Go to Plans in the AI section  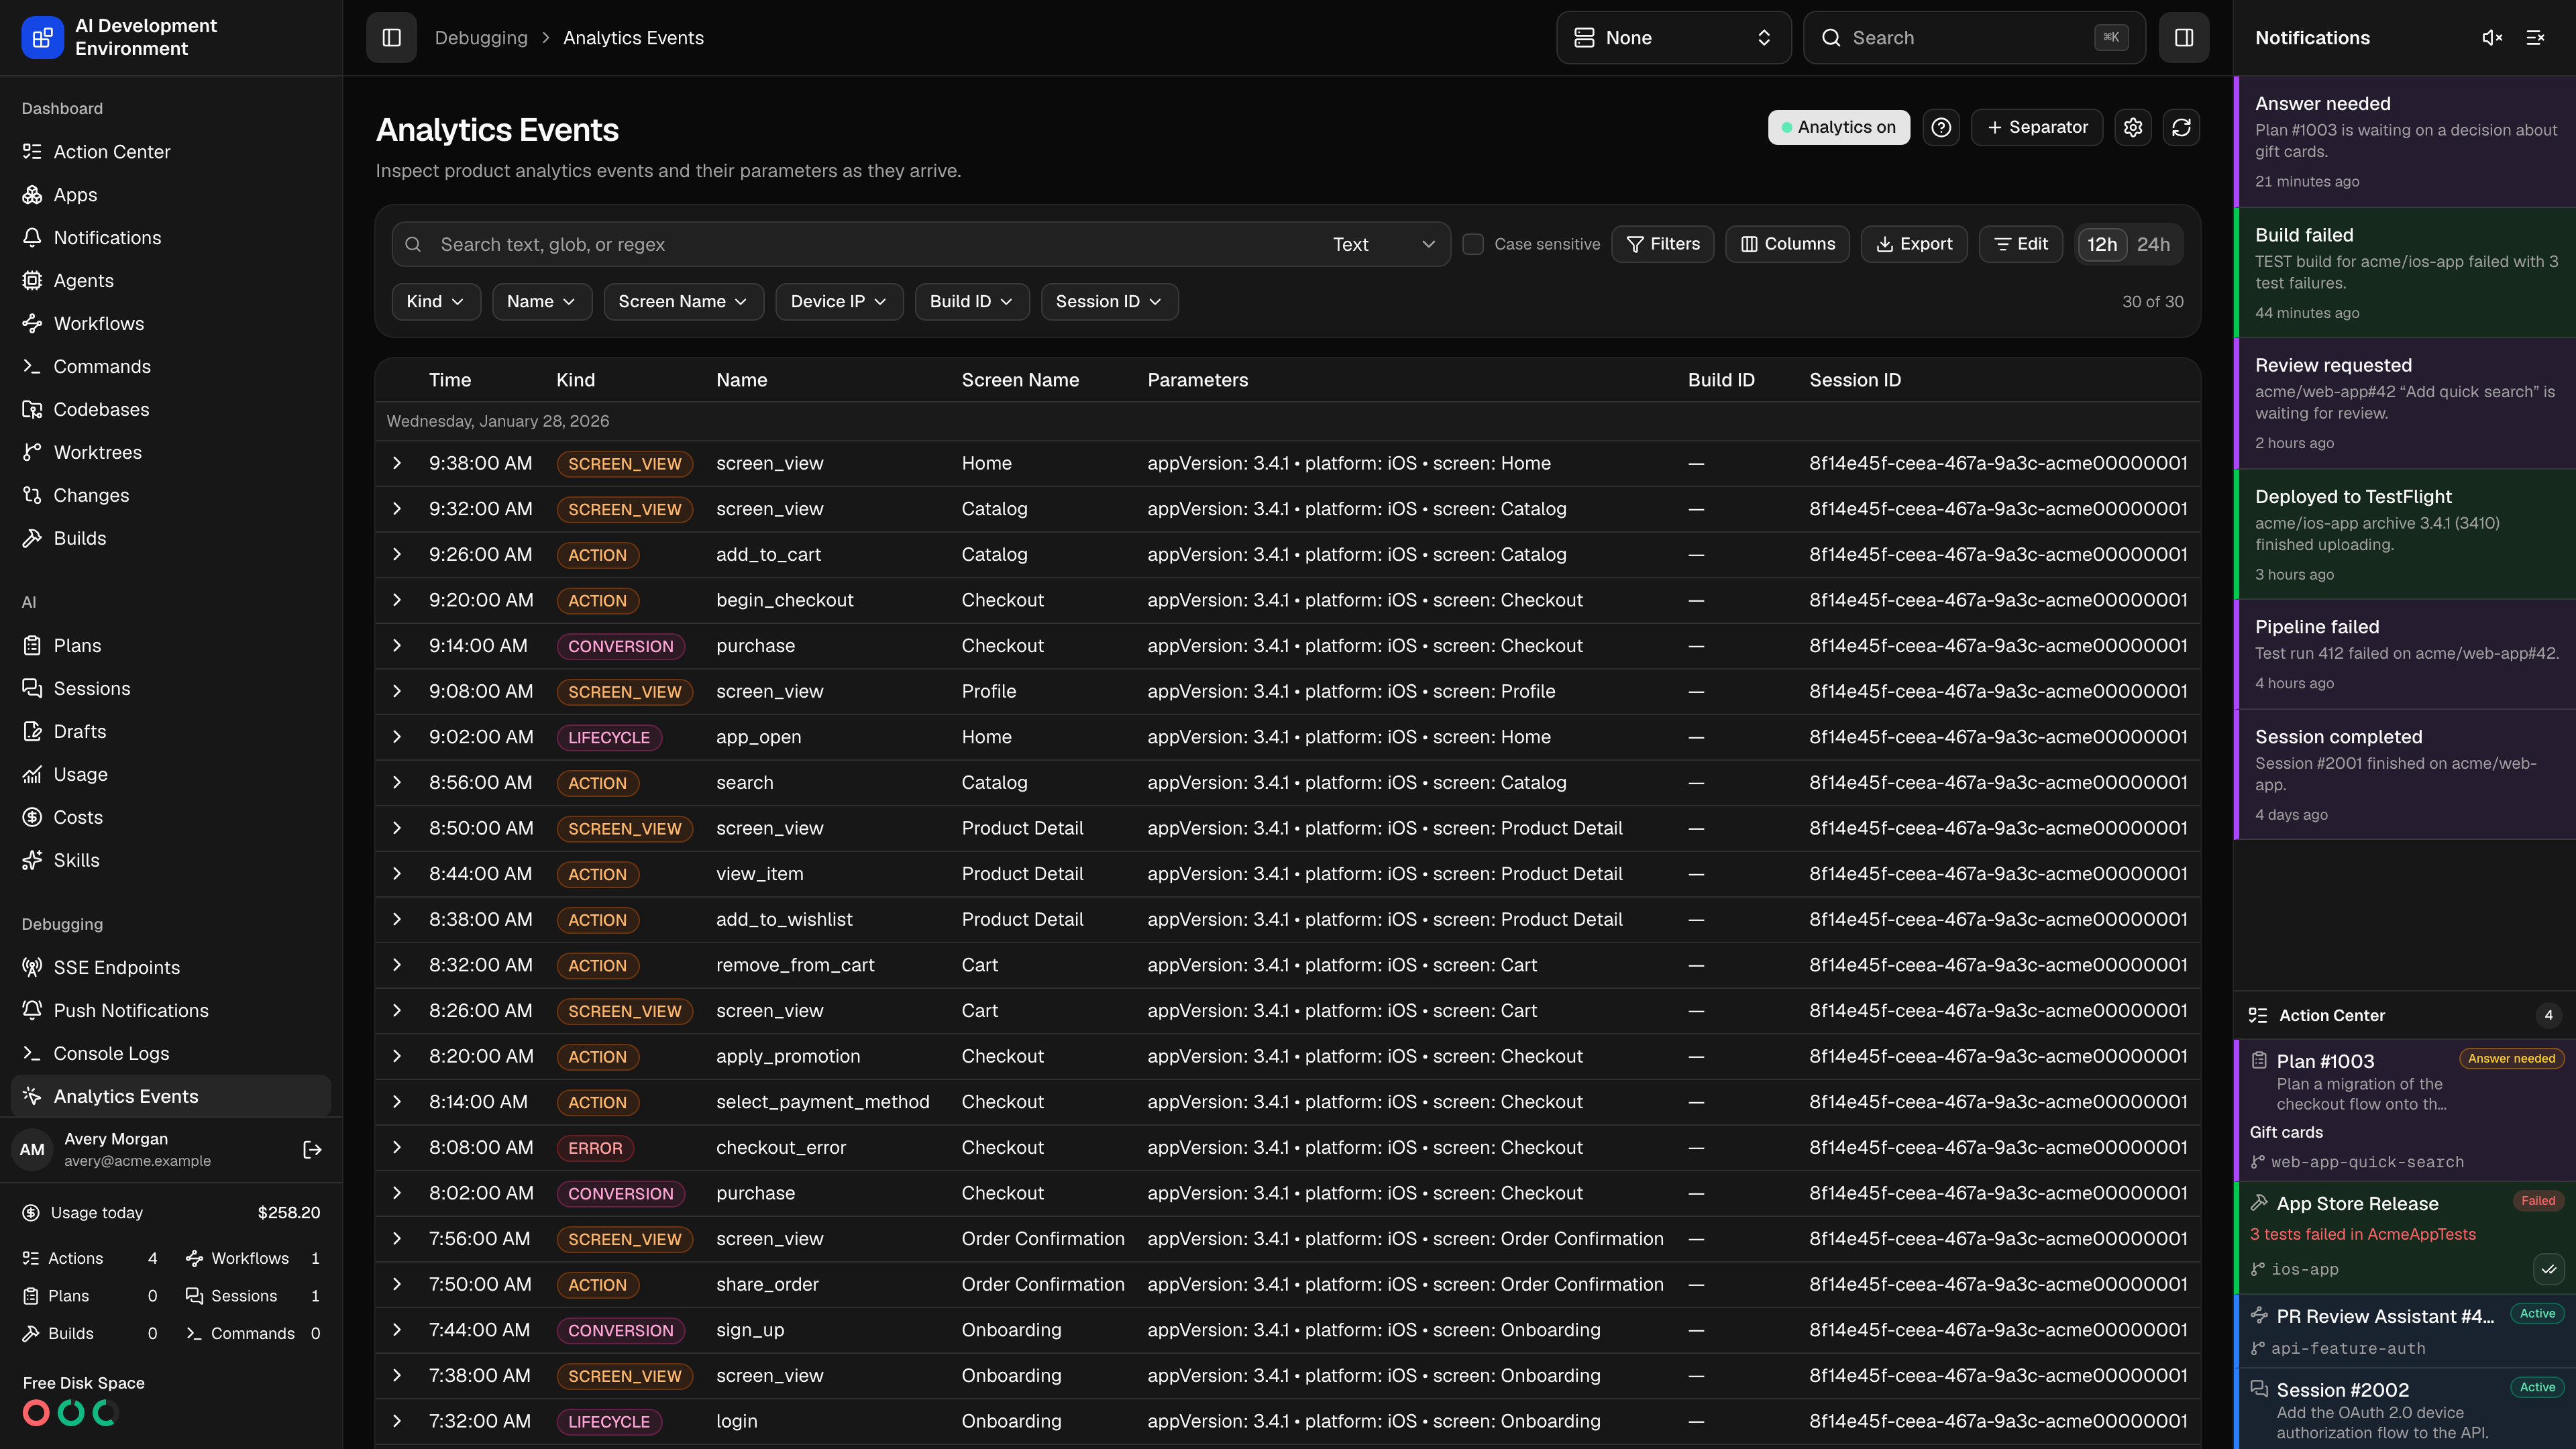pos(171,646)
